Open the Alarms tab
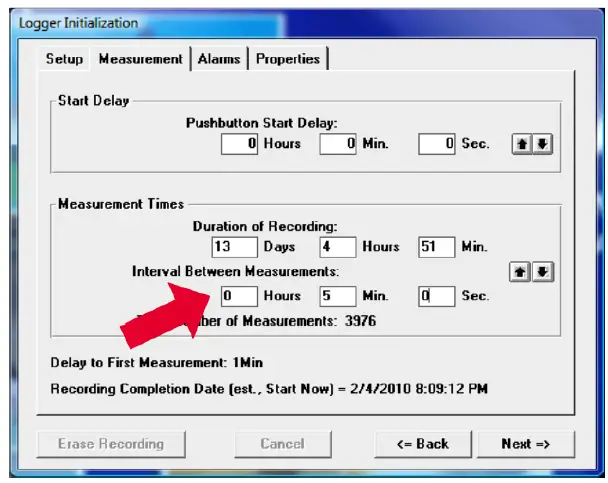The width and height of the screenshot is (608, 483). [219, 59]
